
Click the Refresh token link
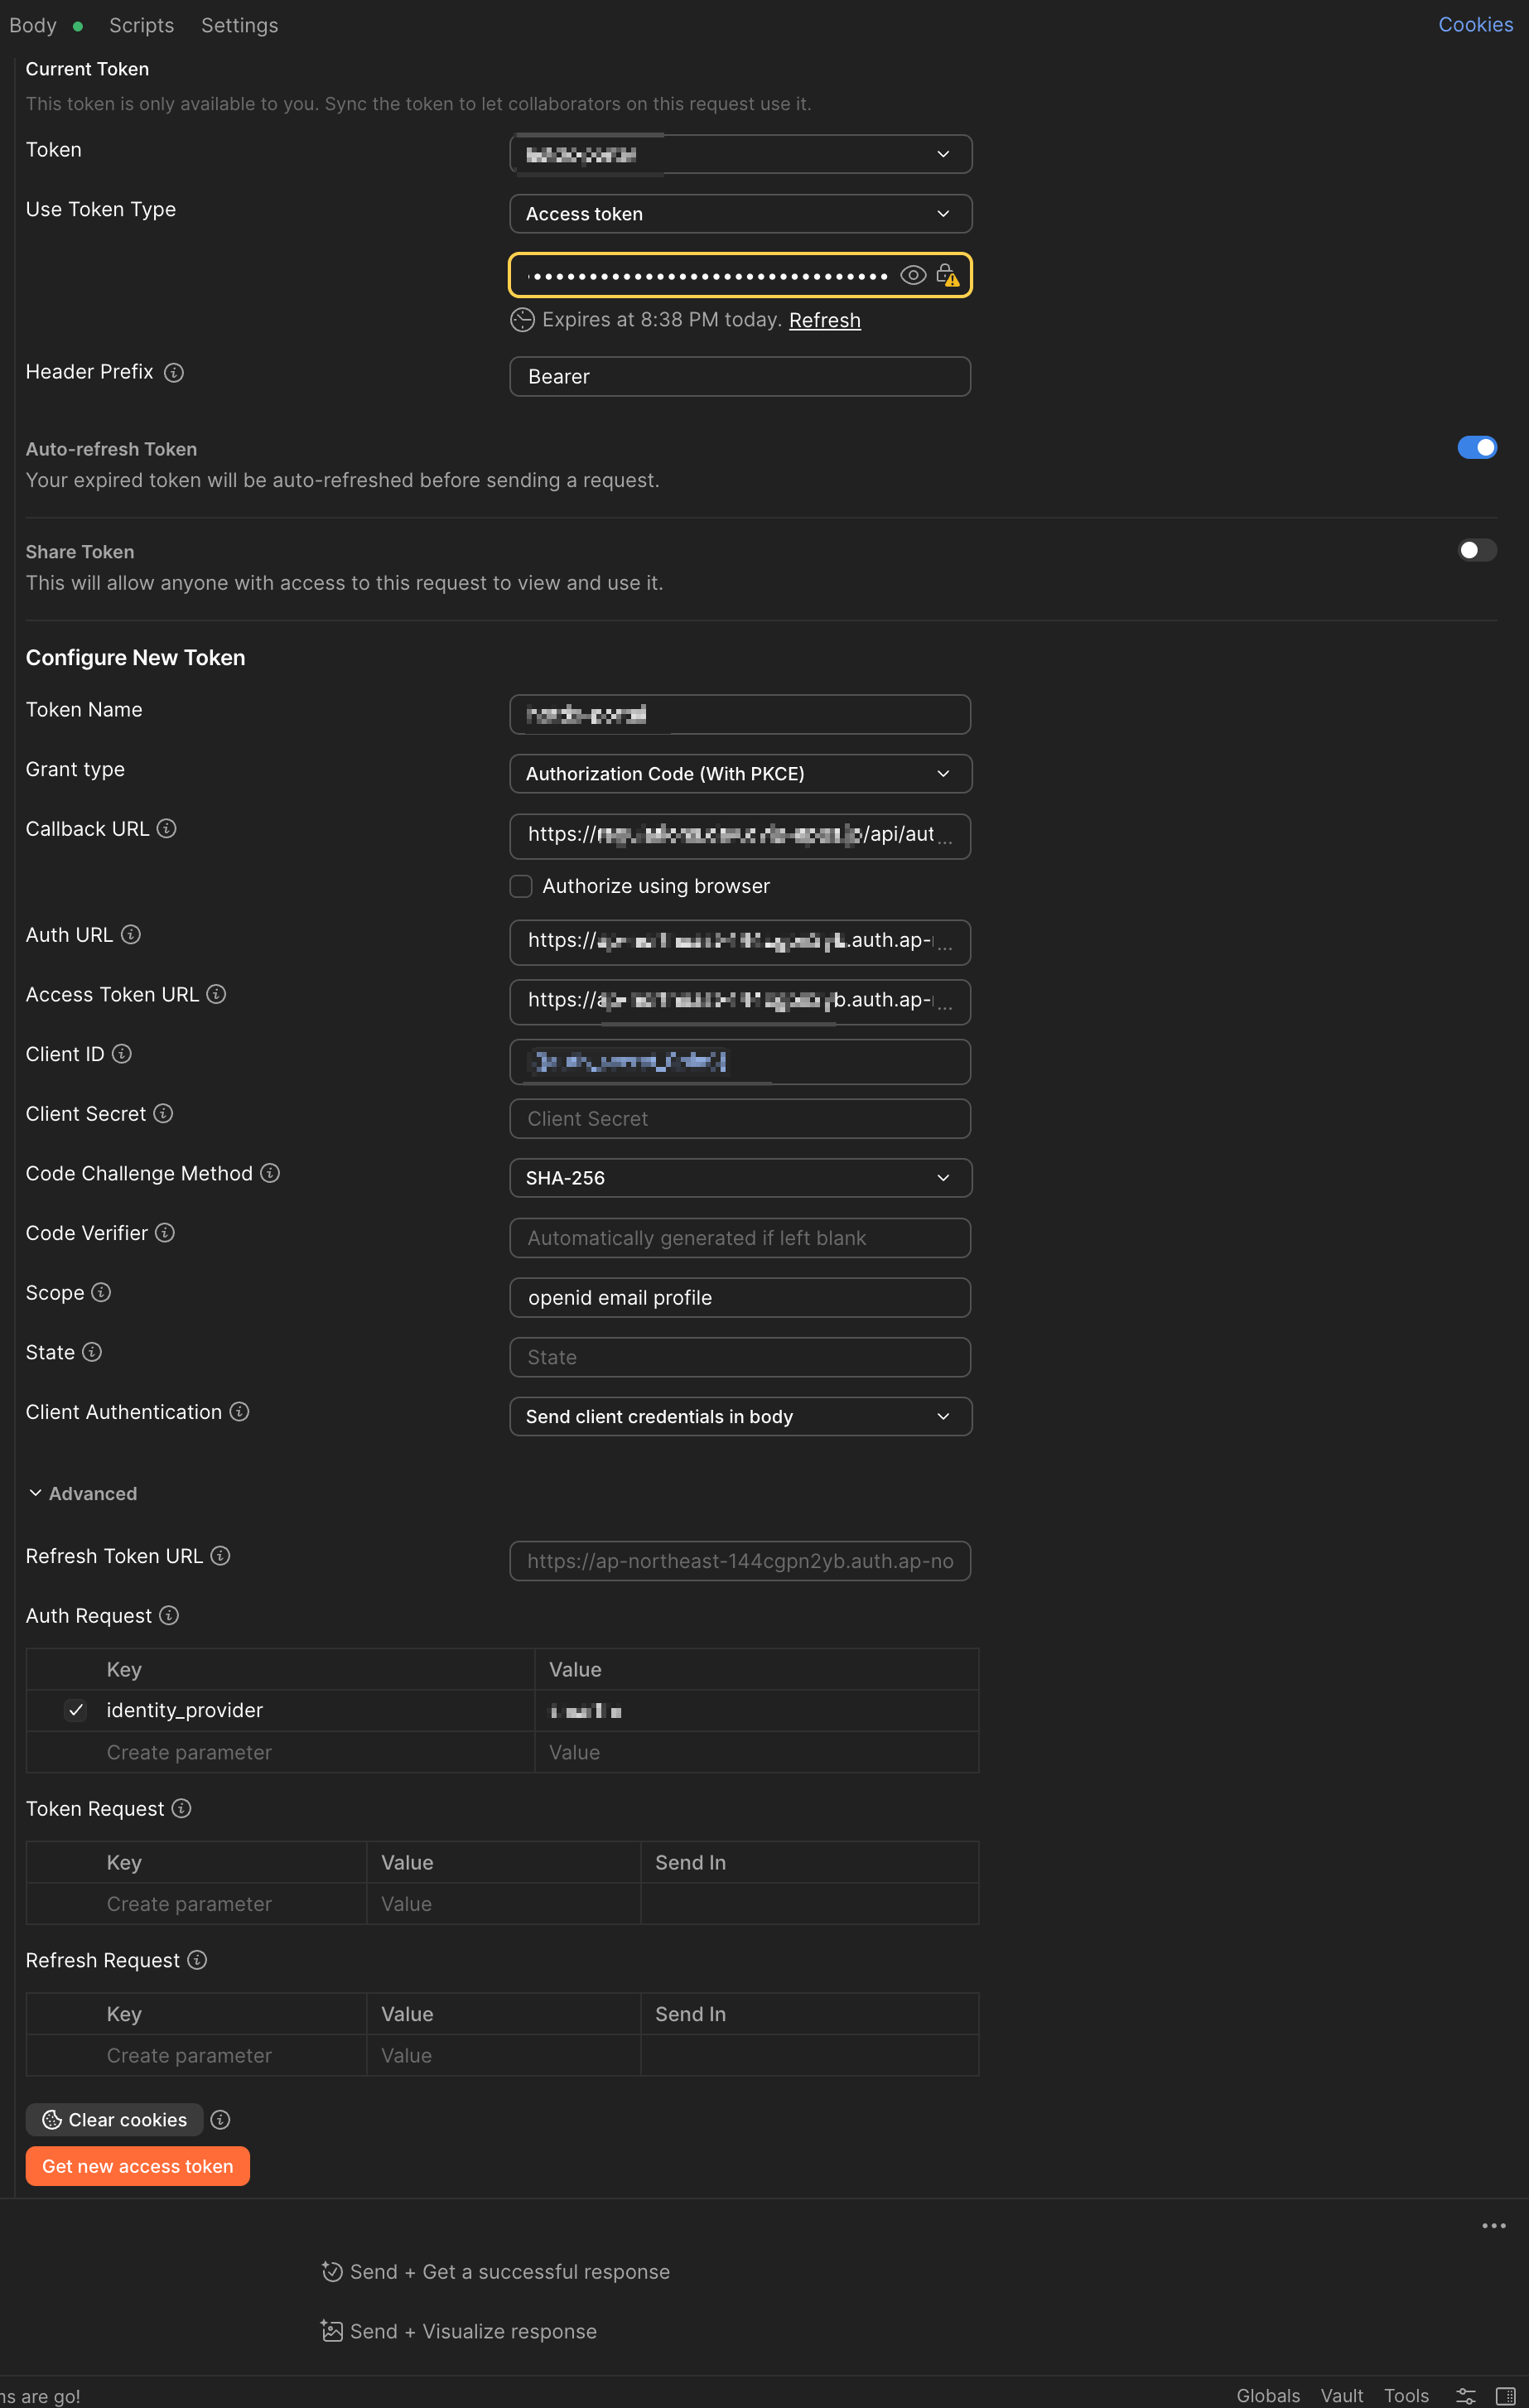[825, 320]
